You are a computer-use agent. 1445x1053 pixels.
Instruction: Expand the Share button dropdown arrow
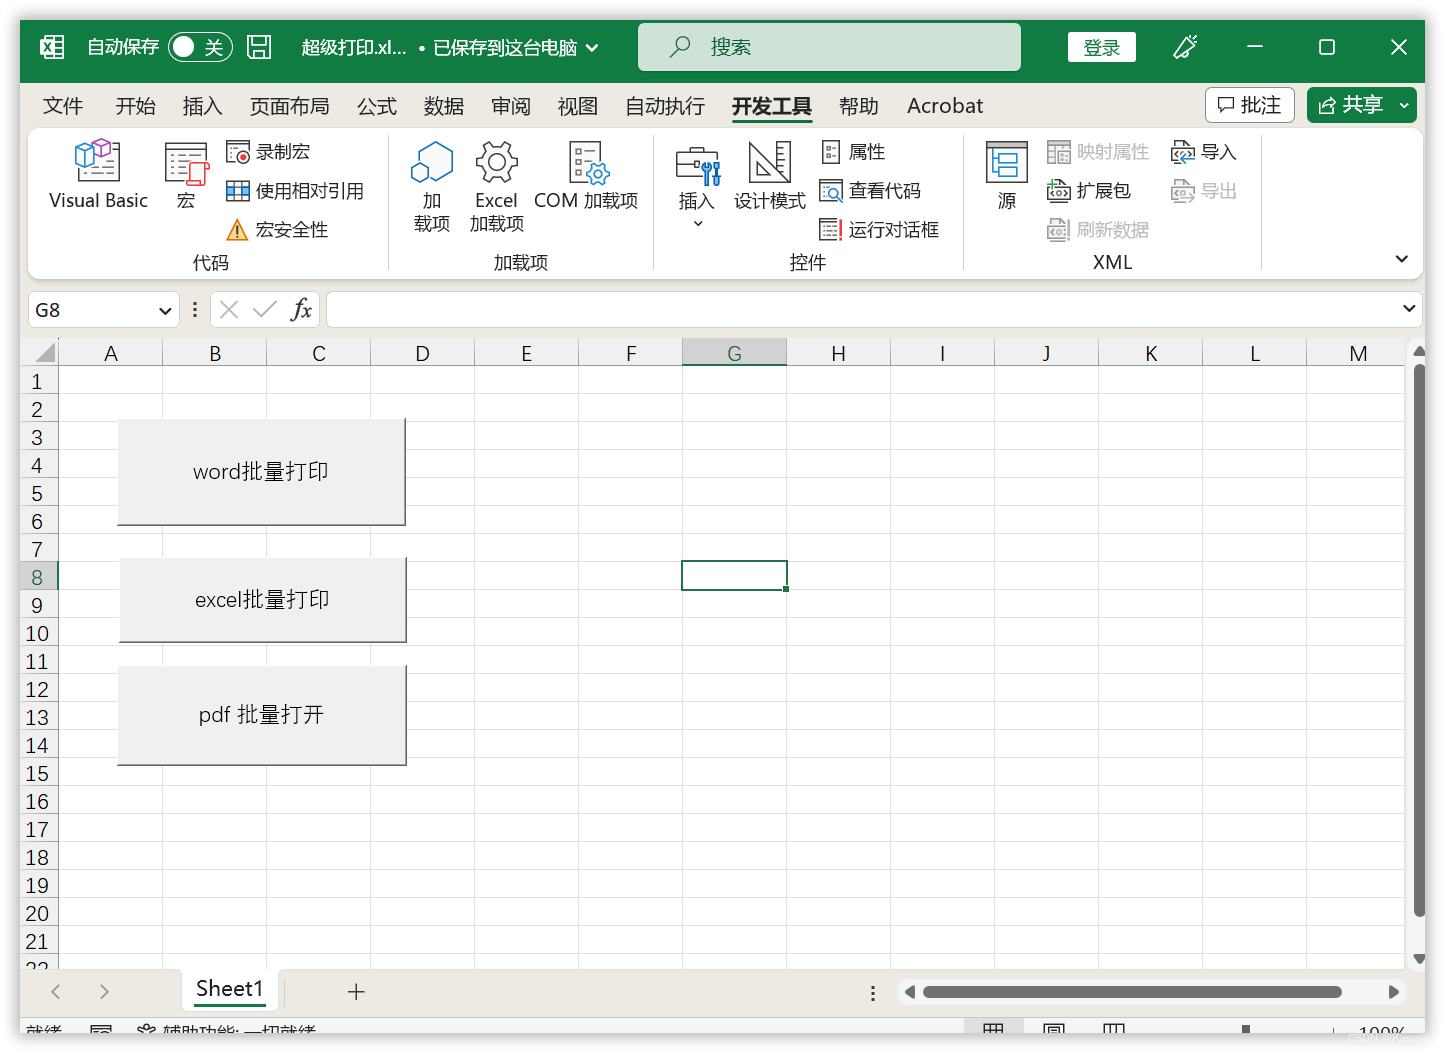(x=1404, y=105)
